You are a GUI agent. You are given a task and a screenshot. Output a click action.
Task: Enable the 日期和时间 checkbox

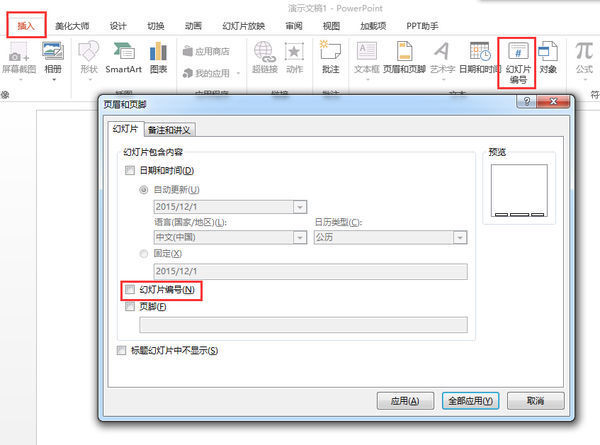coord(129,171)
